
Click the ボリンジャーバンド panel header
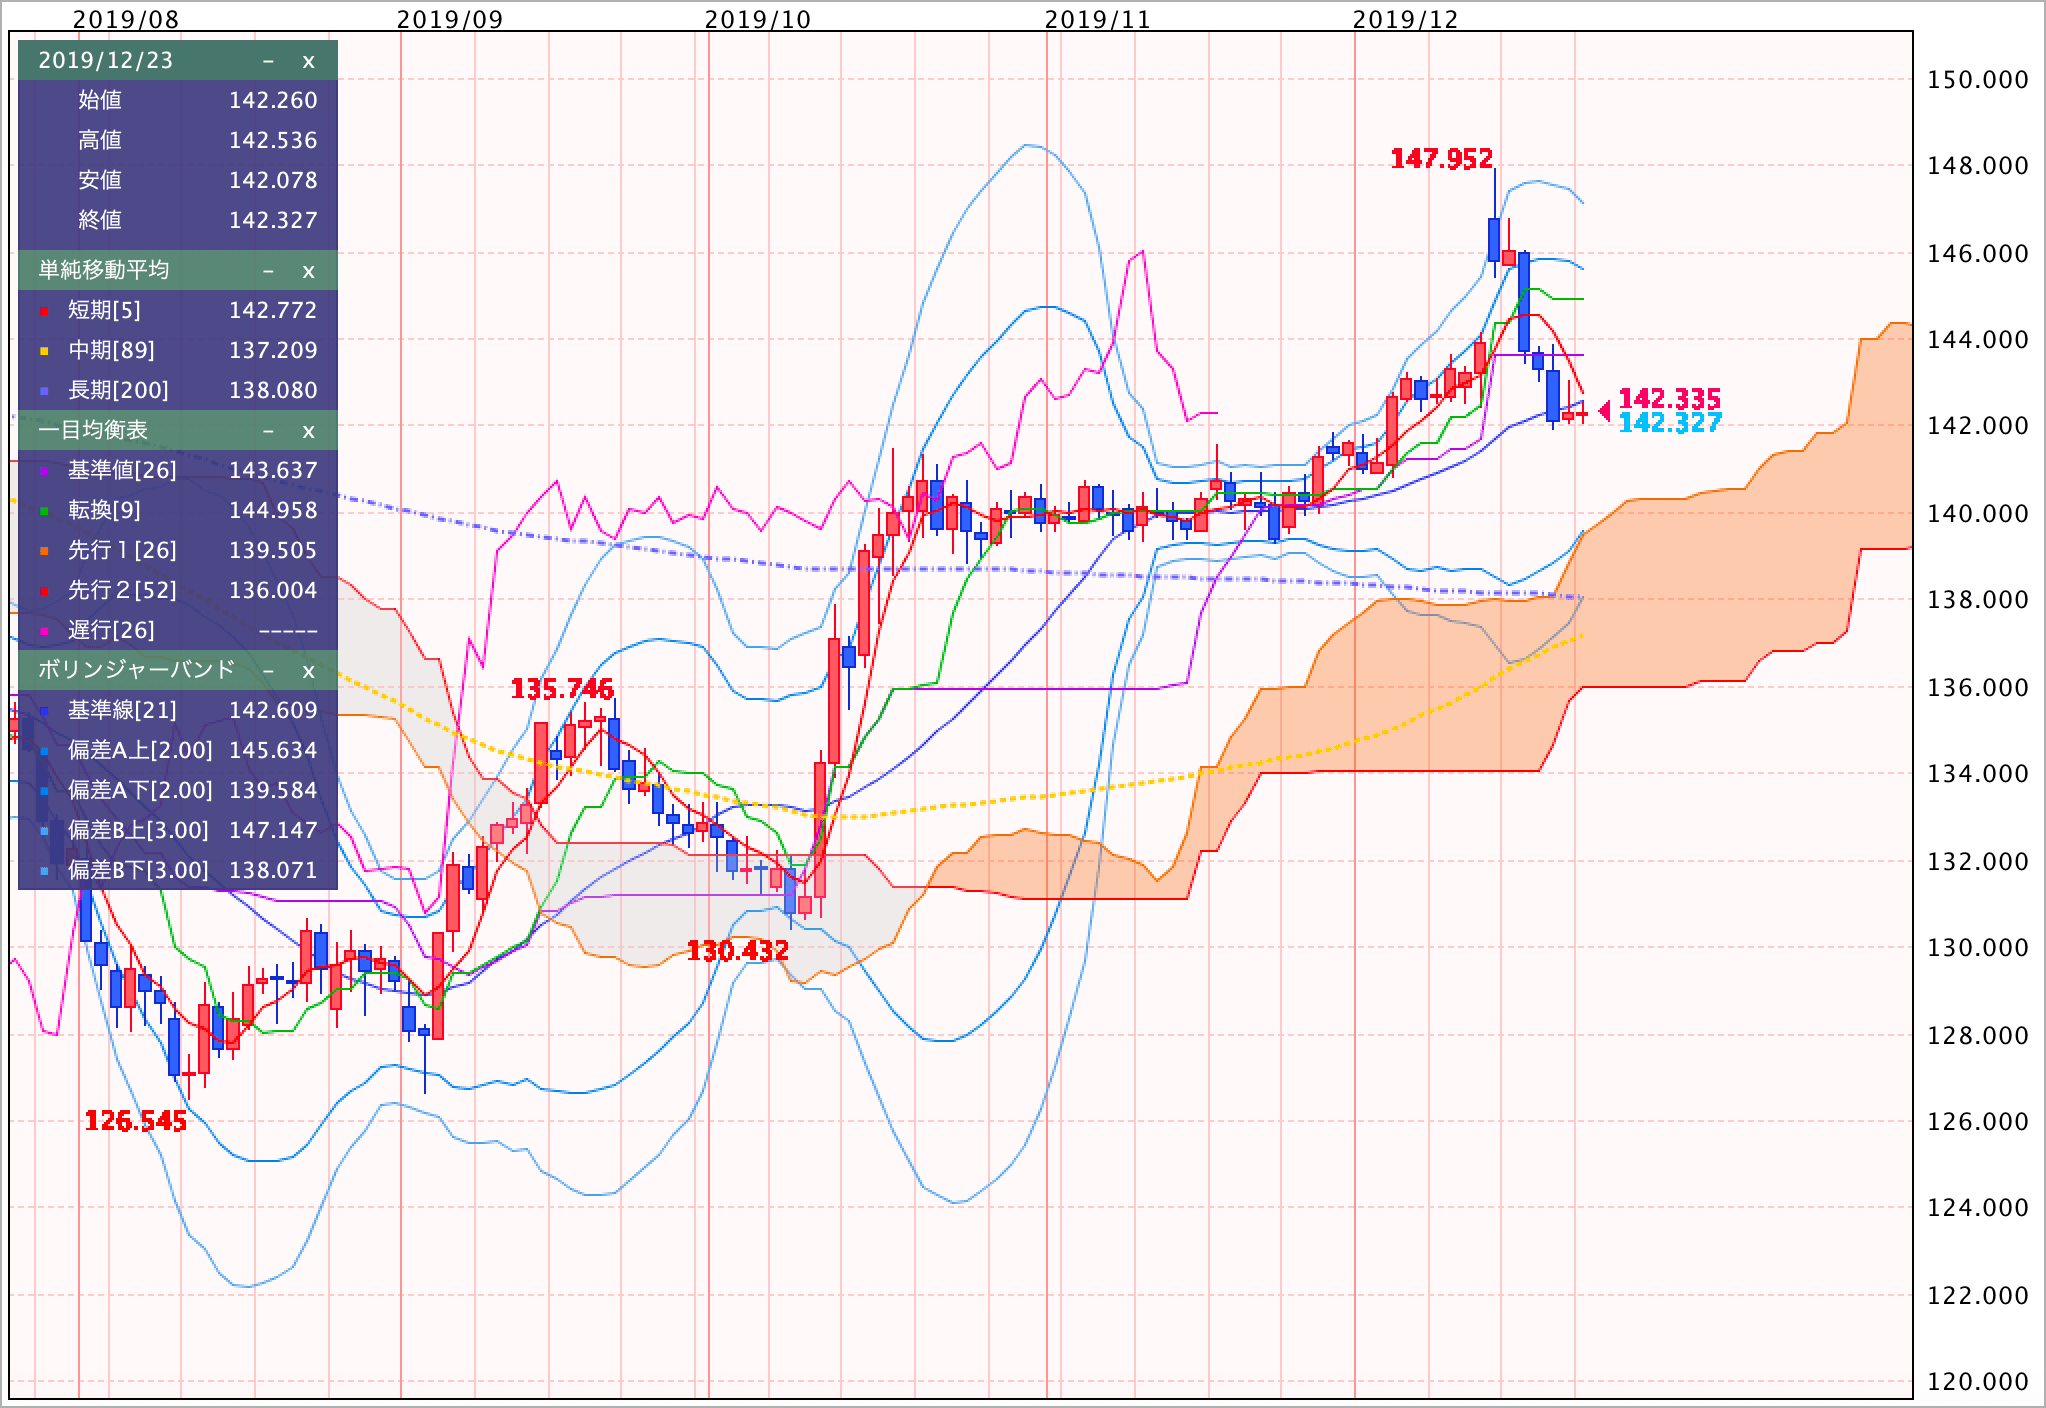tap(178, 670)
